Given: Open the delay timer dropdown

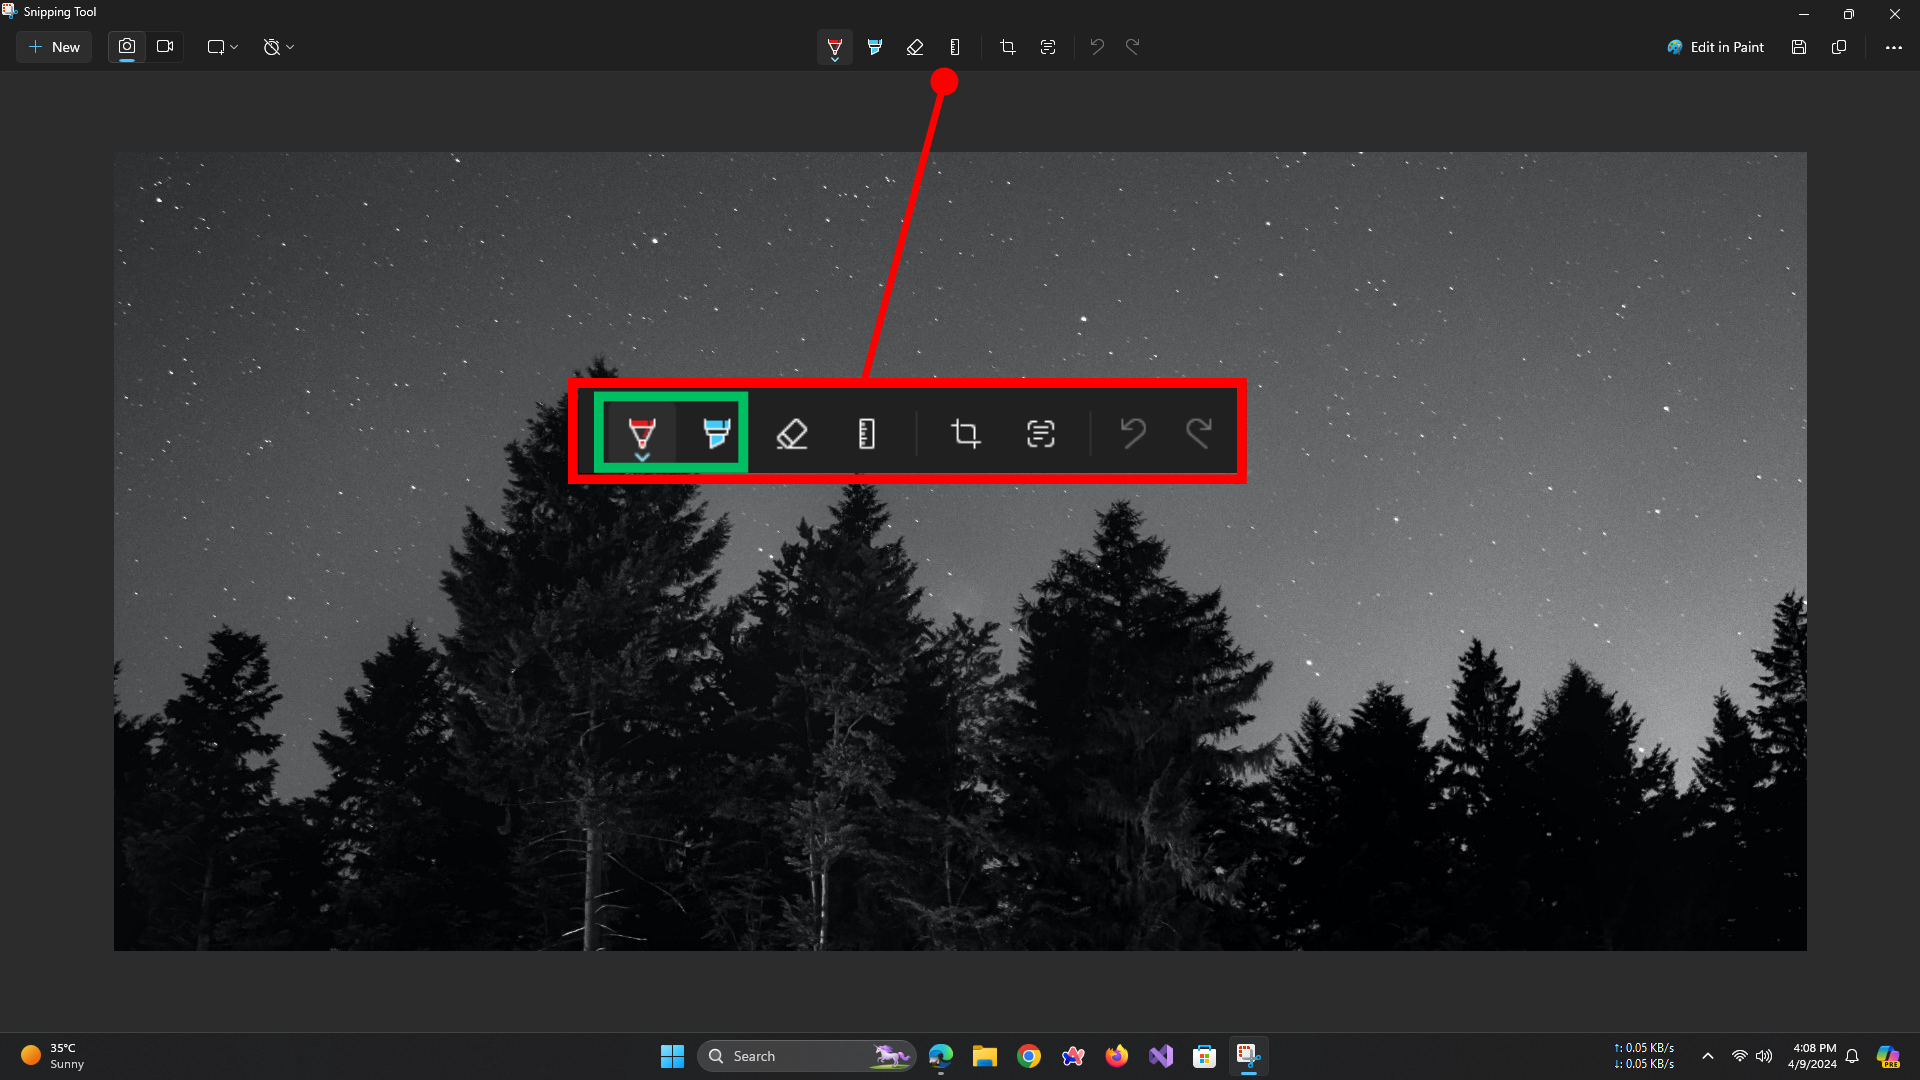Looking at the screenshot, I should point(278,47).
